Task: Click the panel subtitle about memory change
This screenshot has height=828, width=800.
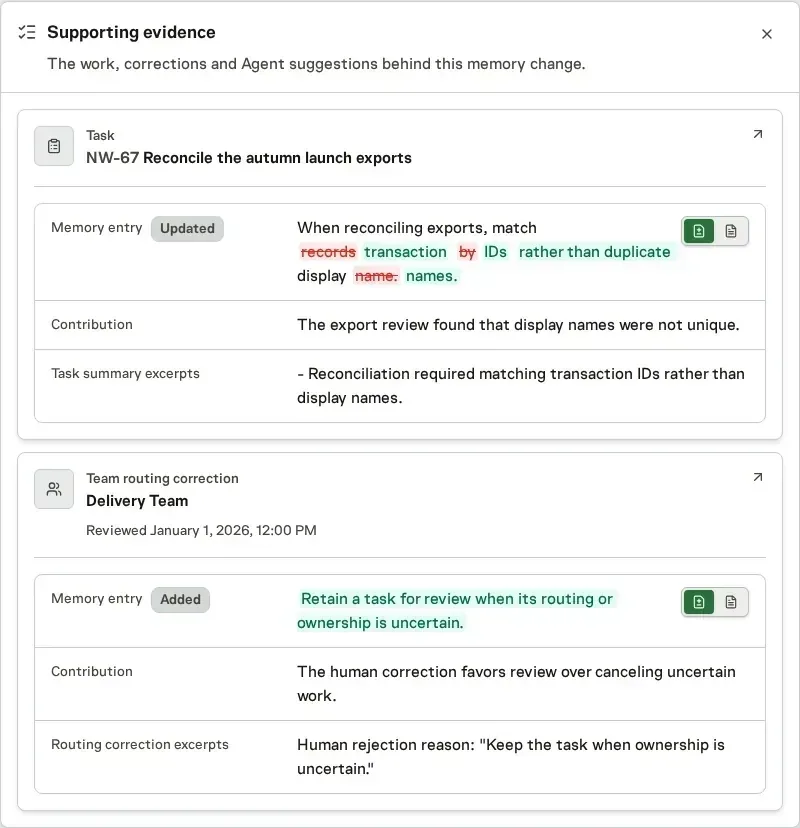Action: pyautogui.click(x=316, y=64)
